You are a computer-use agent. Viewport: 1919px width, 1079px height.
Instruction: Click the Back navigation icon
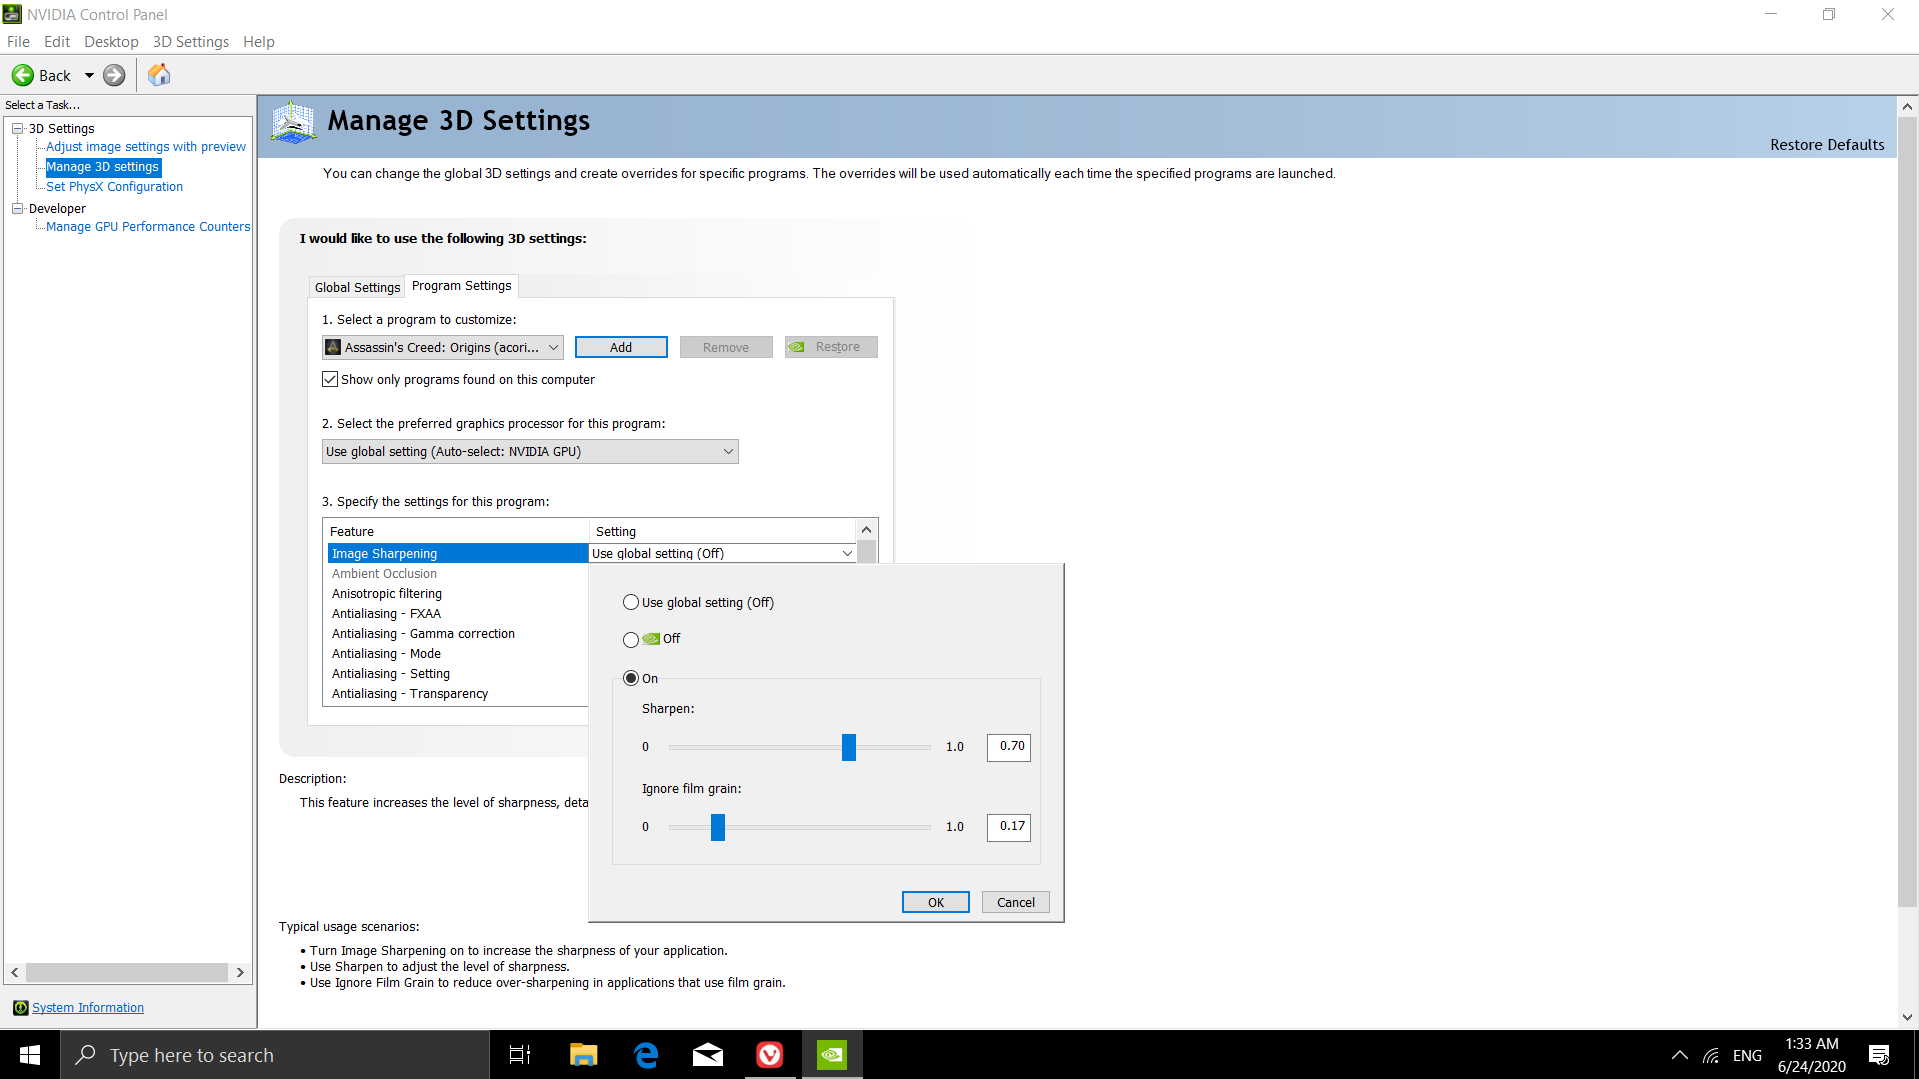coord(22,75)
